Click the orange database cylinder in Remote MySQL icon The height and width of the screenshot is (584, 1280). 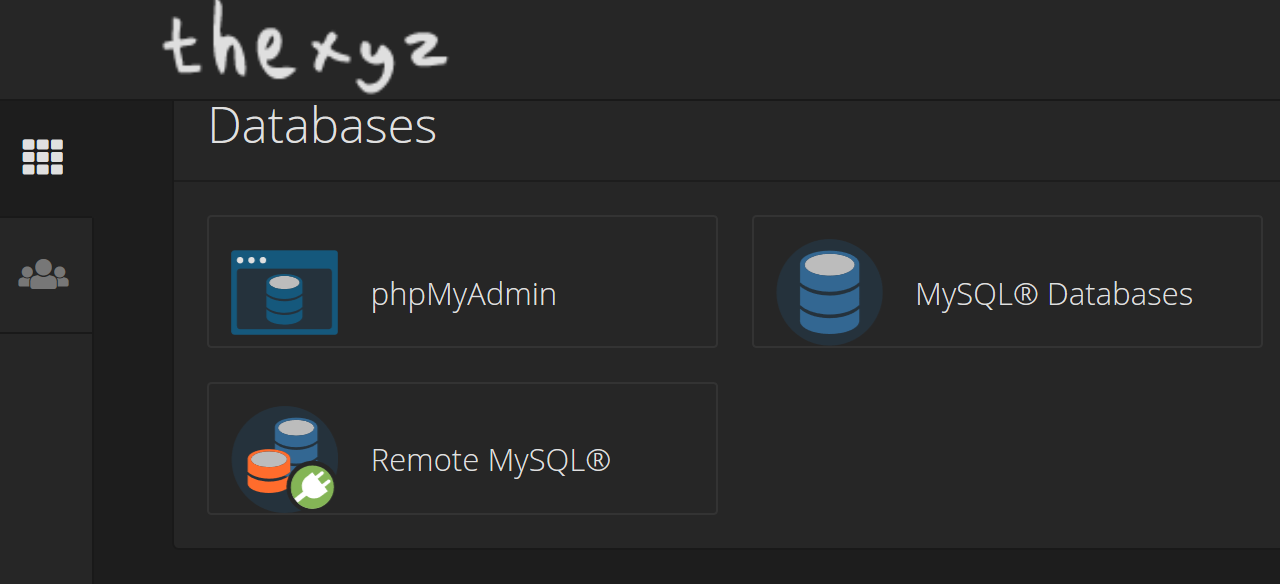268,472
